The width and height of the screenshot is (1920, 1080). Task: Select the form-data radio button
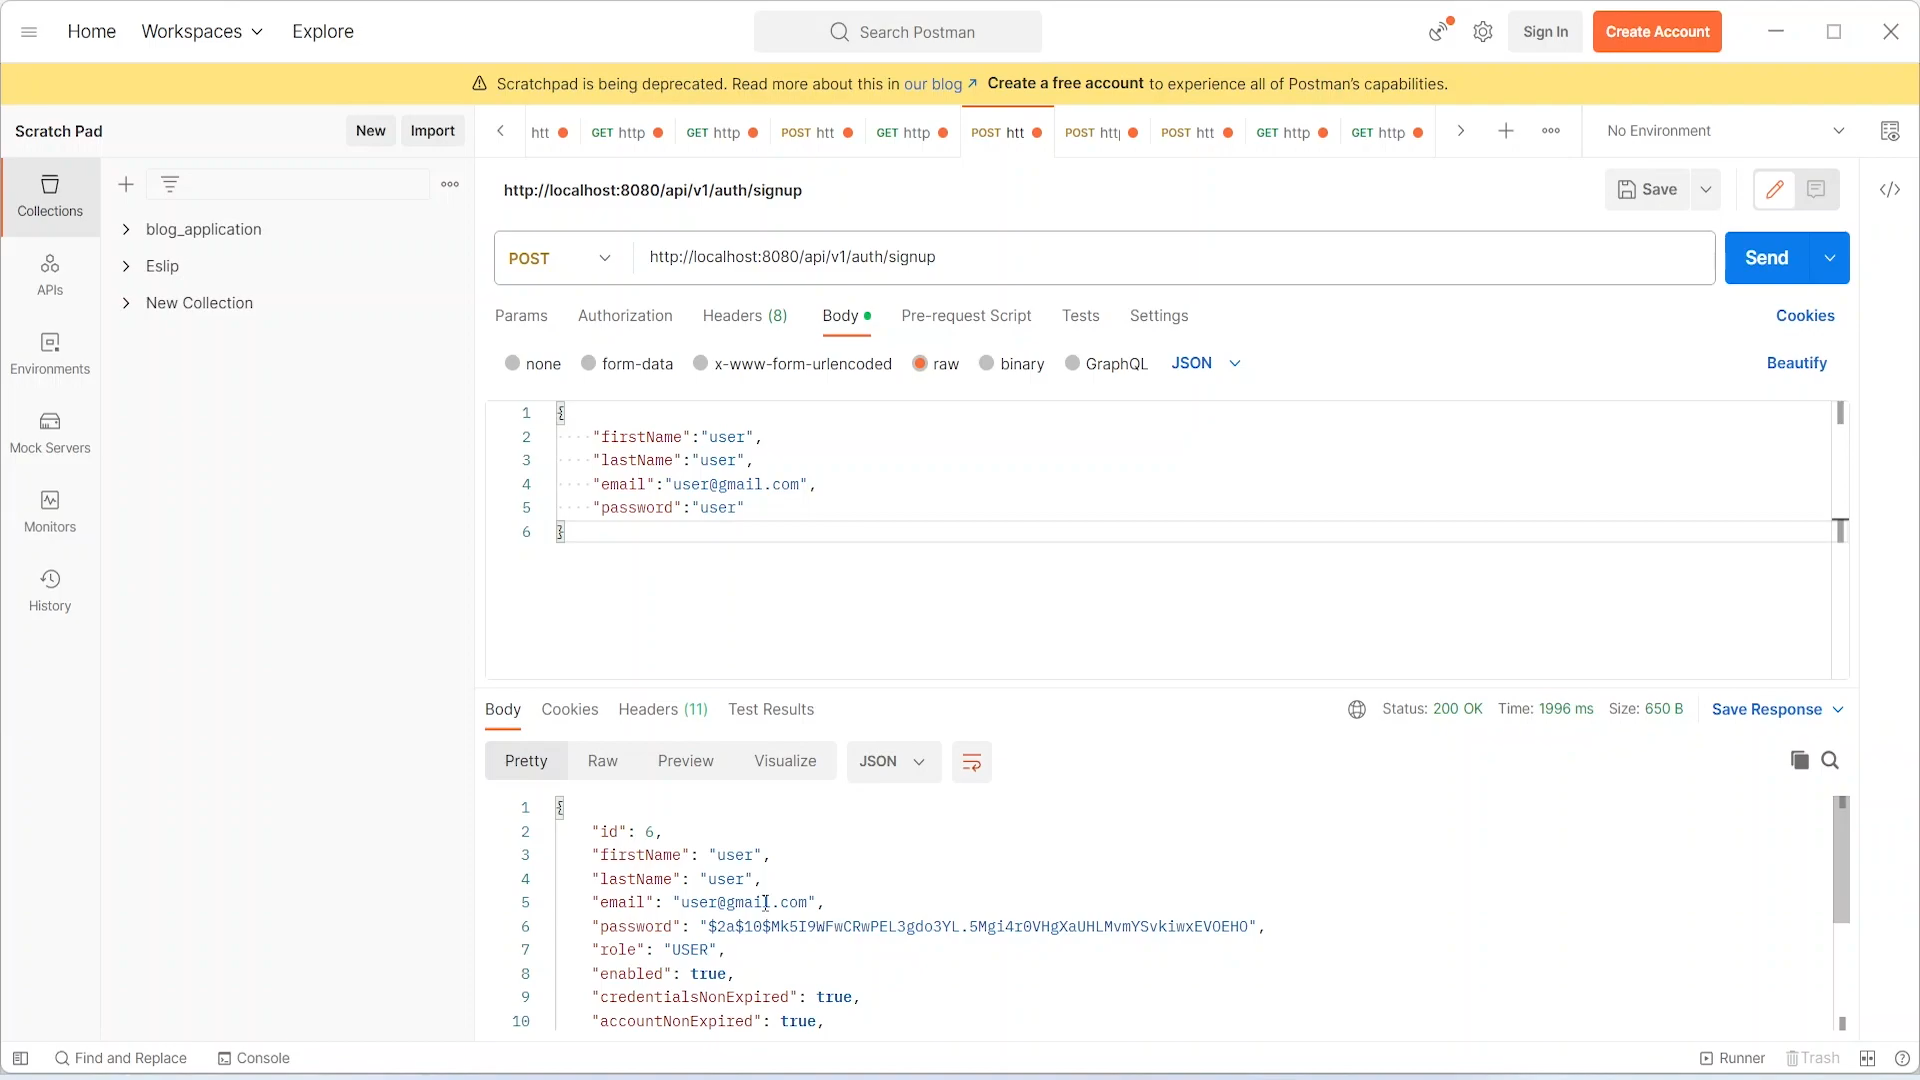589,363
